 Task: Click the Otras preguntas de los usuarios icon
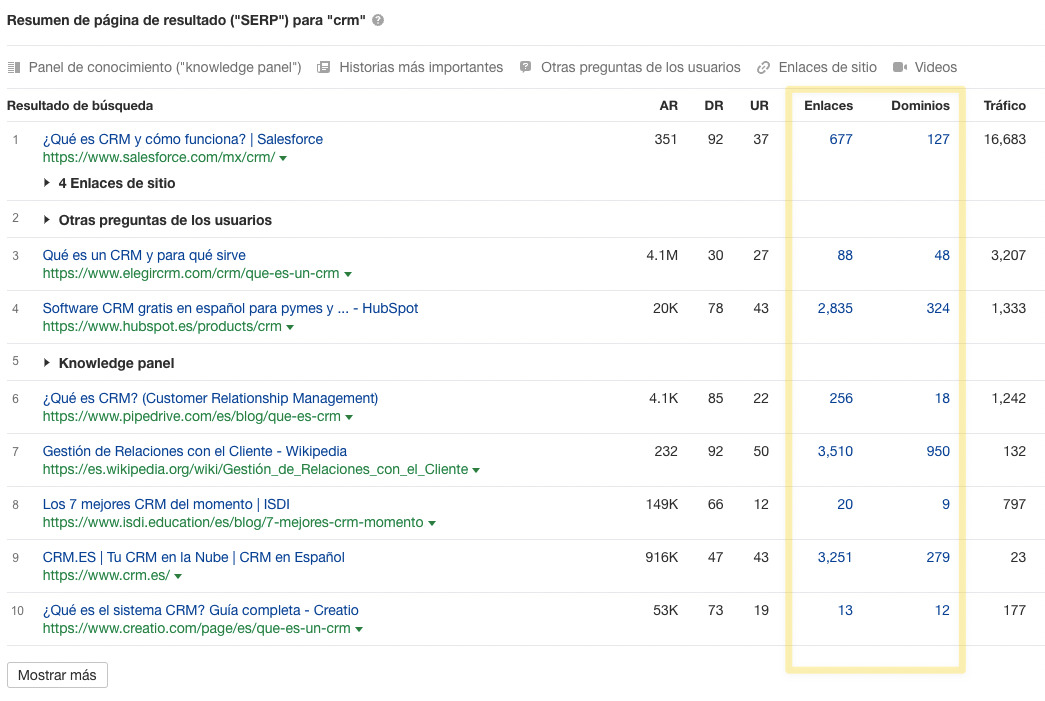(526, 68)
